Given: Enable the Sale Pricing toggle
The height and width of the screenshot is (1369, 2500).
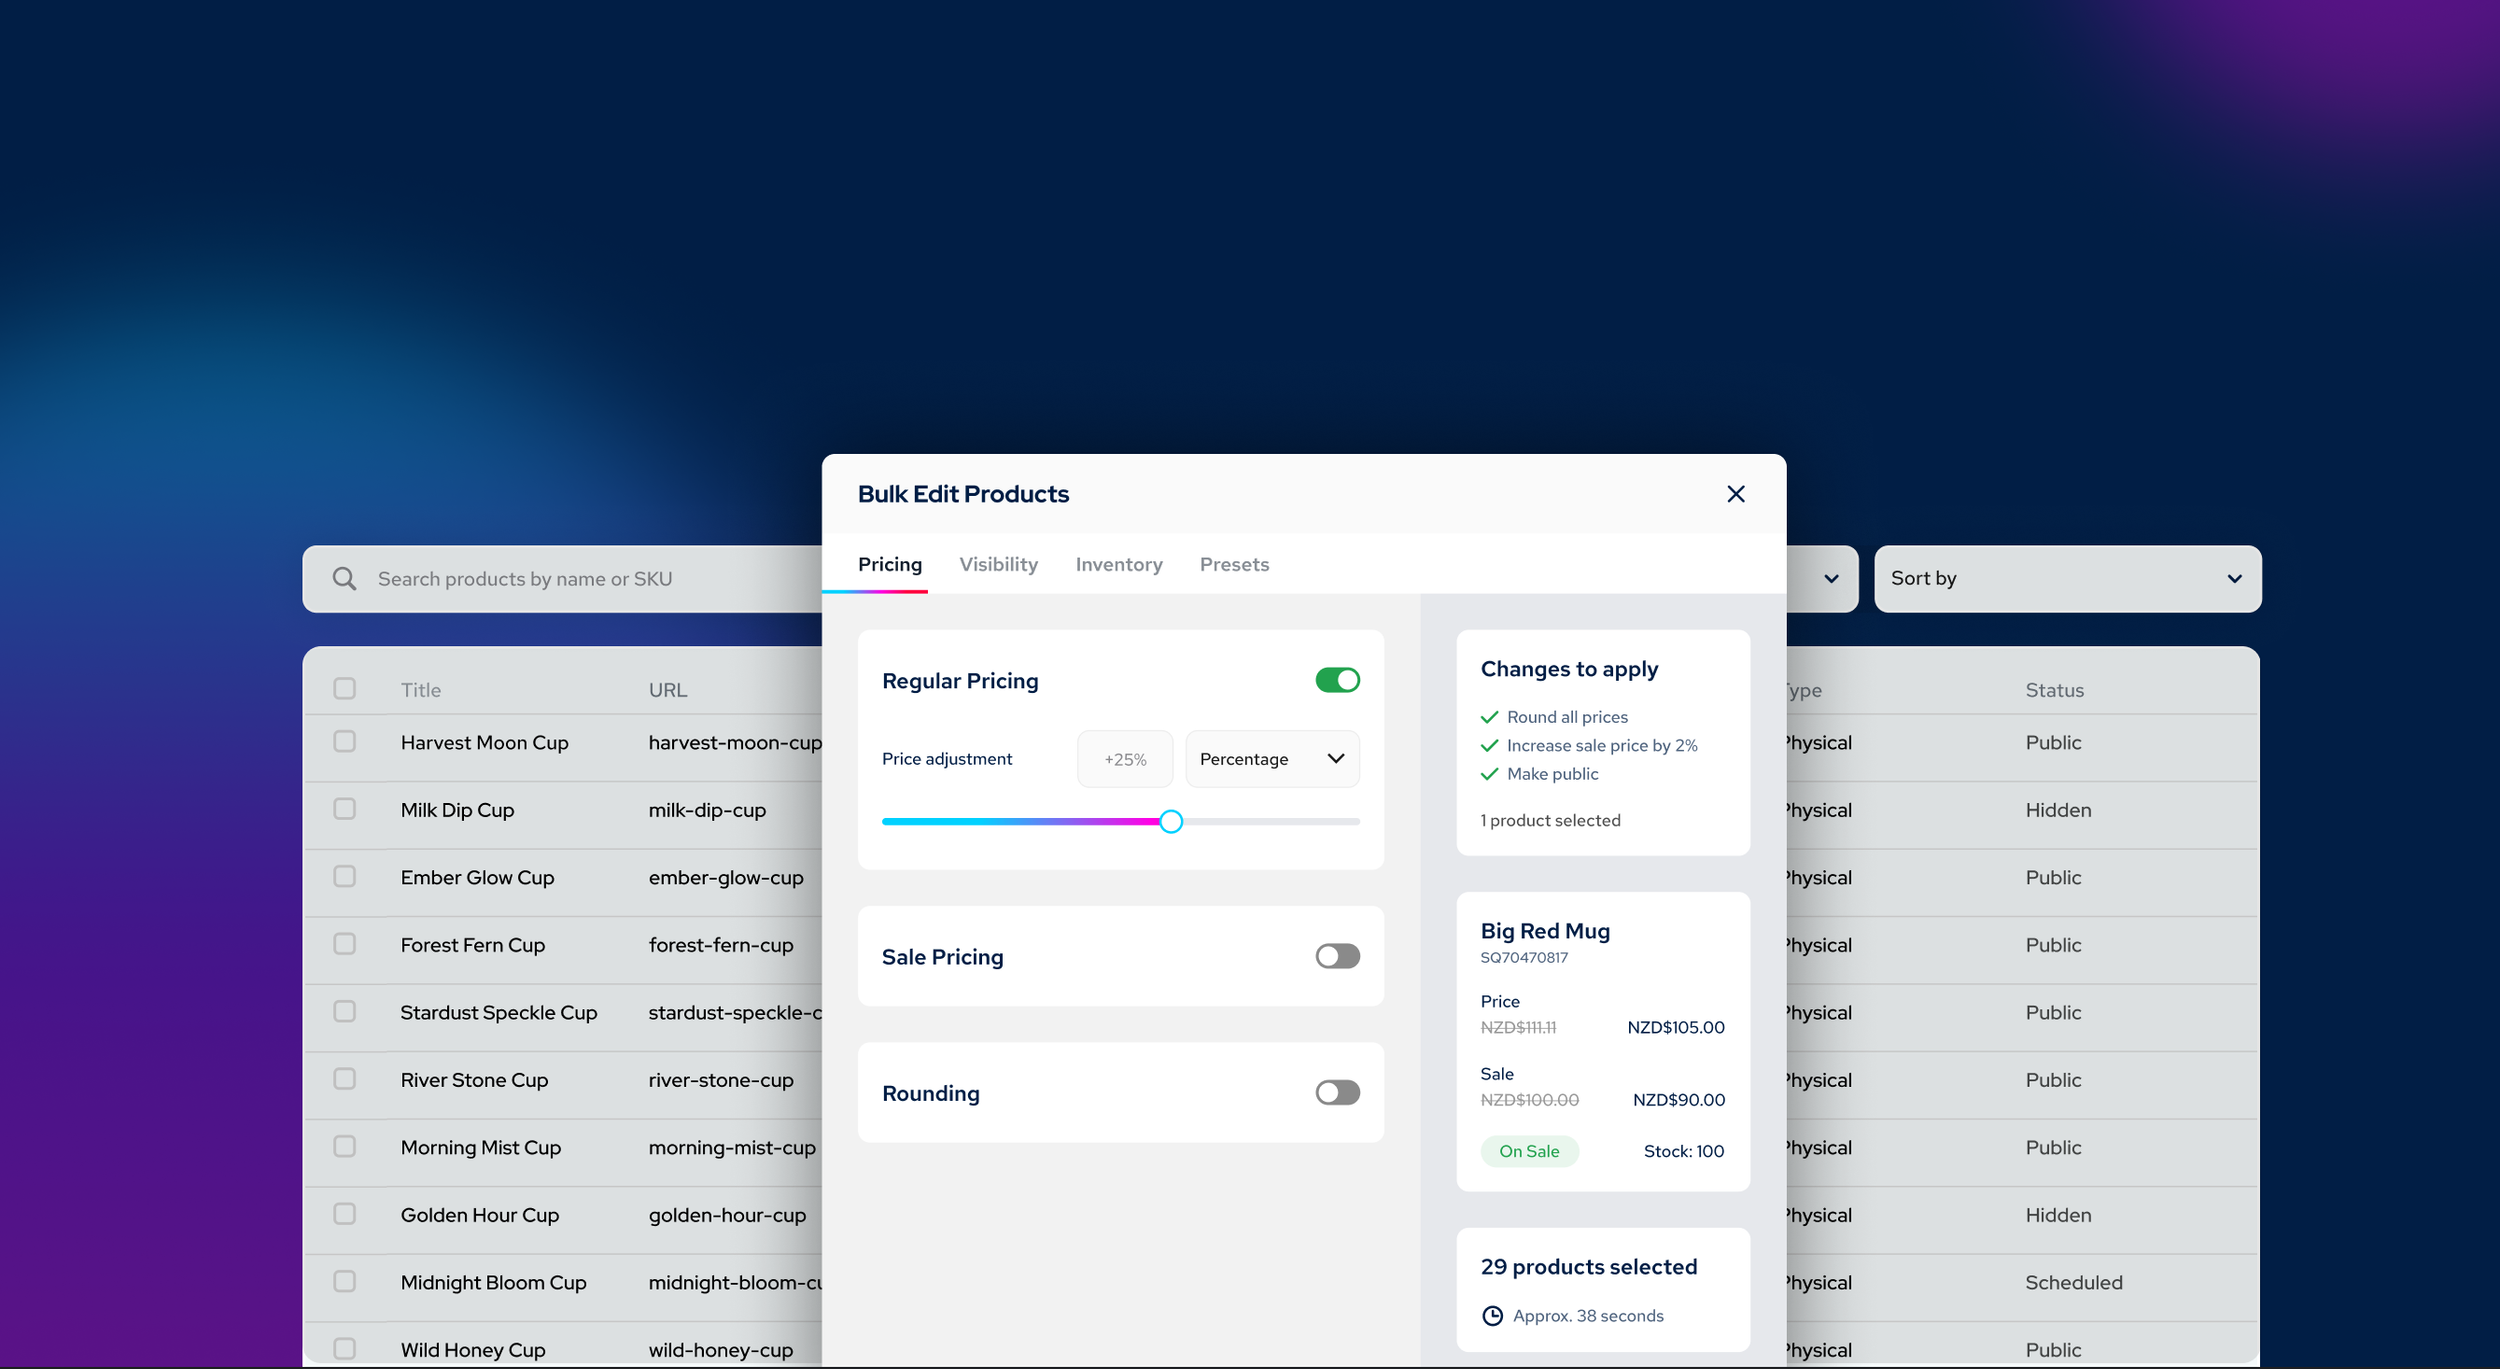Looking at the screenshot, I should 1337,956.
